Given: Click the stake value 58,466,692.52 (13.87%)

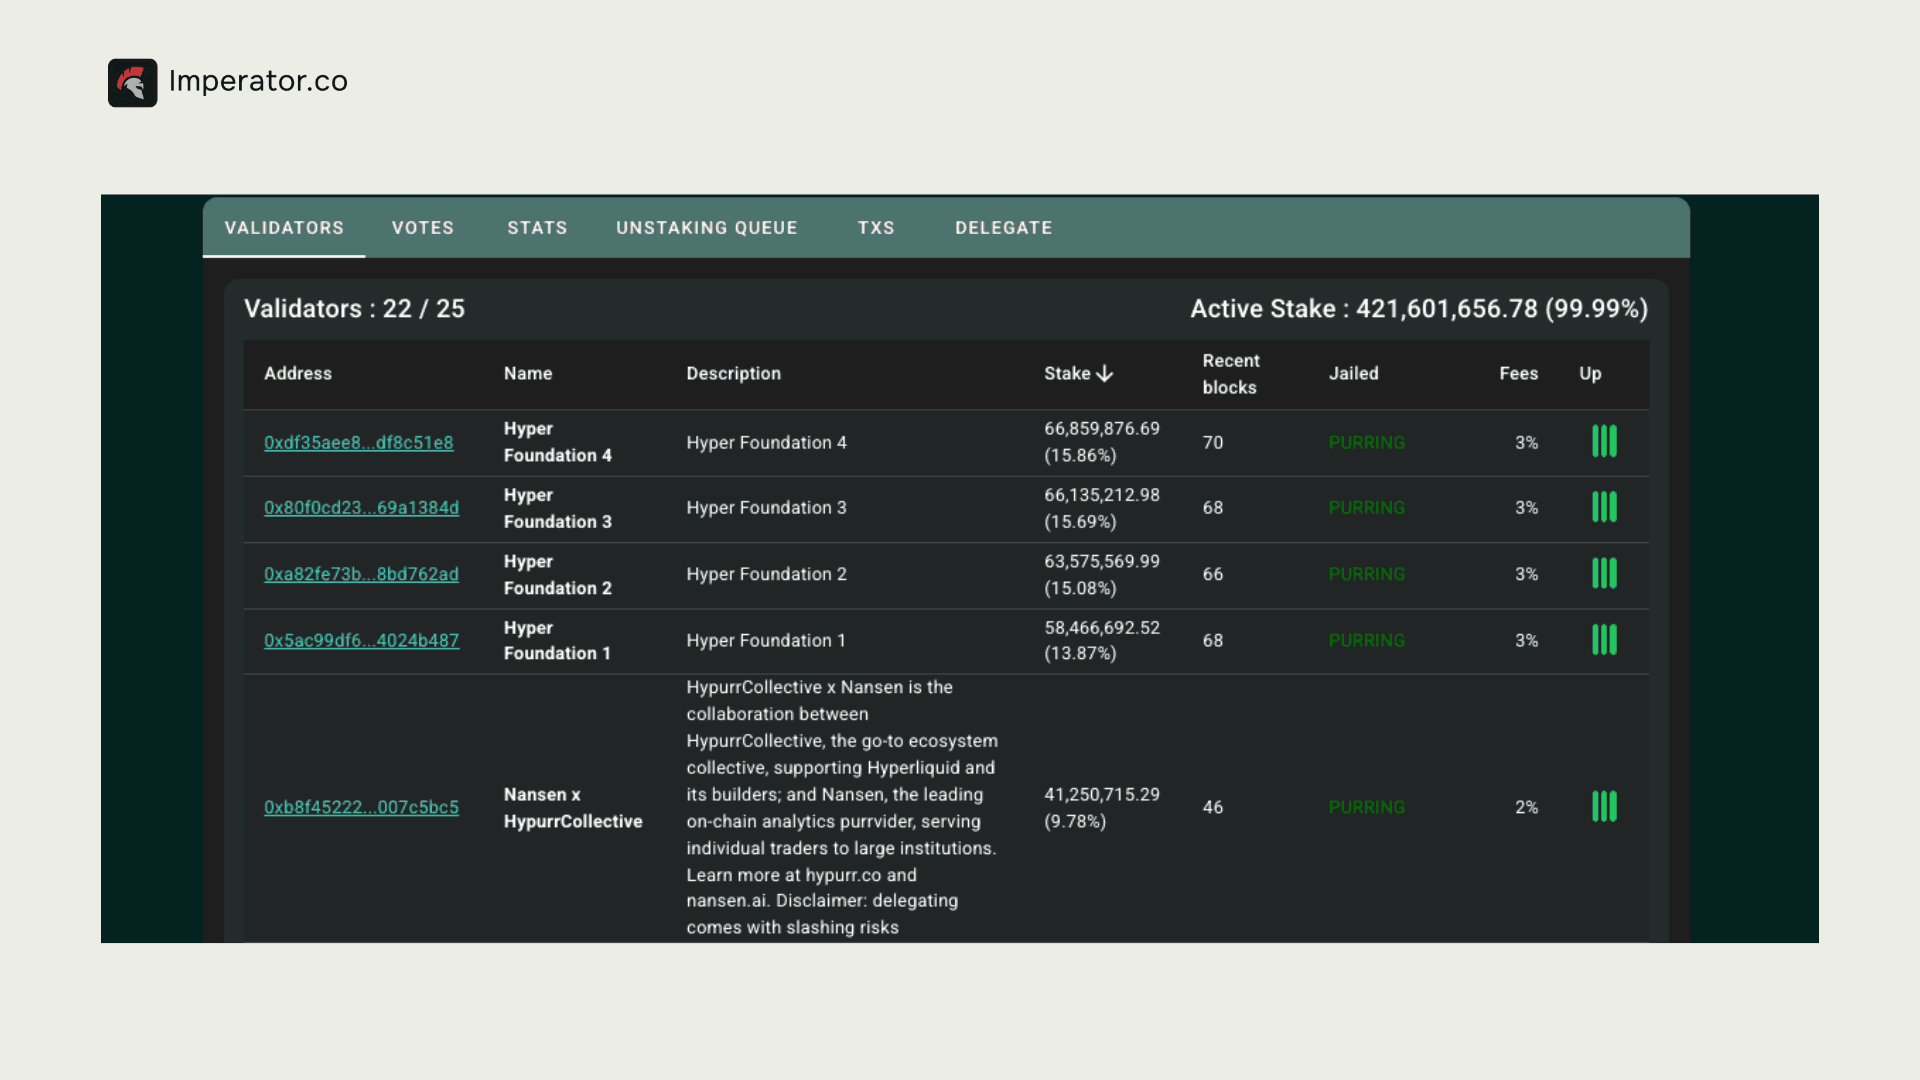Looking at the screenshot, I should tap(1102, 640).
